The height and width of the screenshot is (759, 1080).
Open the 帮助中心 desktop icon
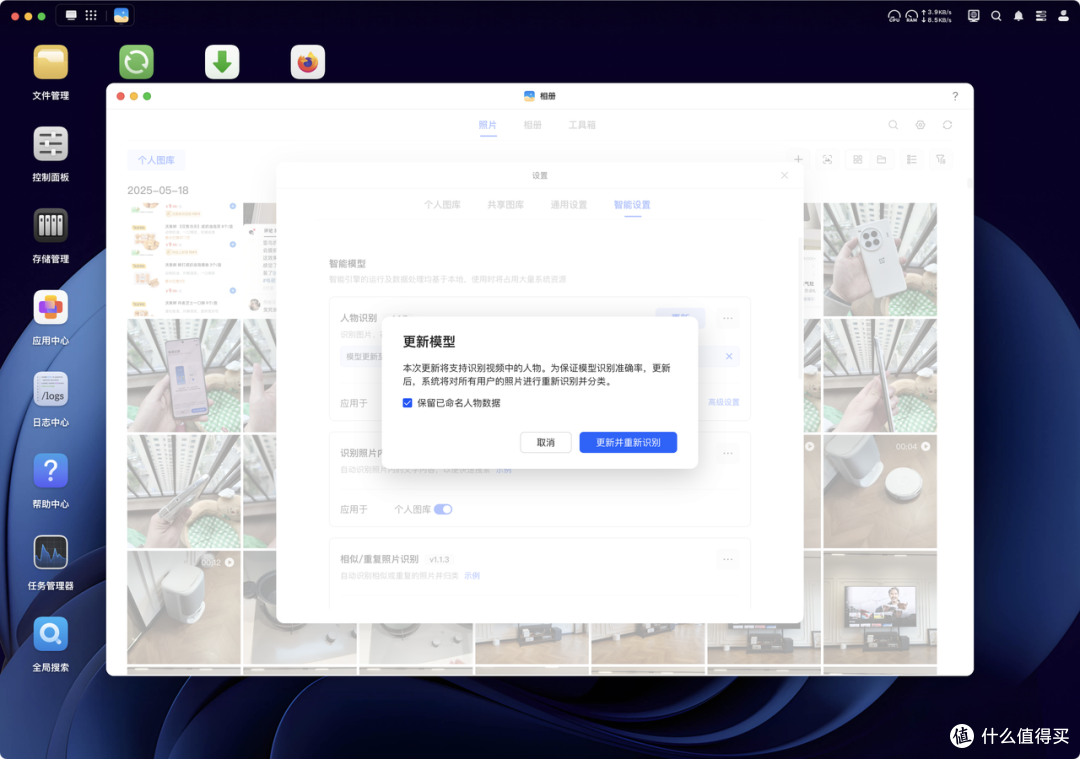pos(50,471)
